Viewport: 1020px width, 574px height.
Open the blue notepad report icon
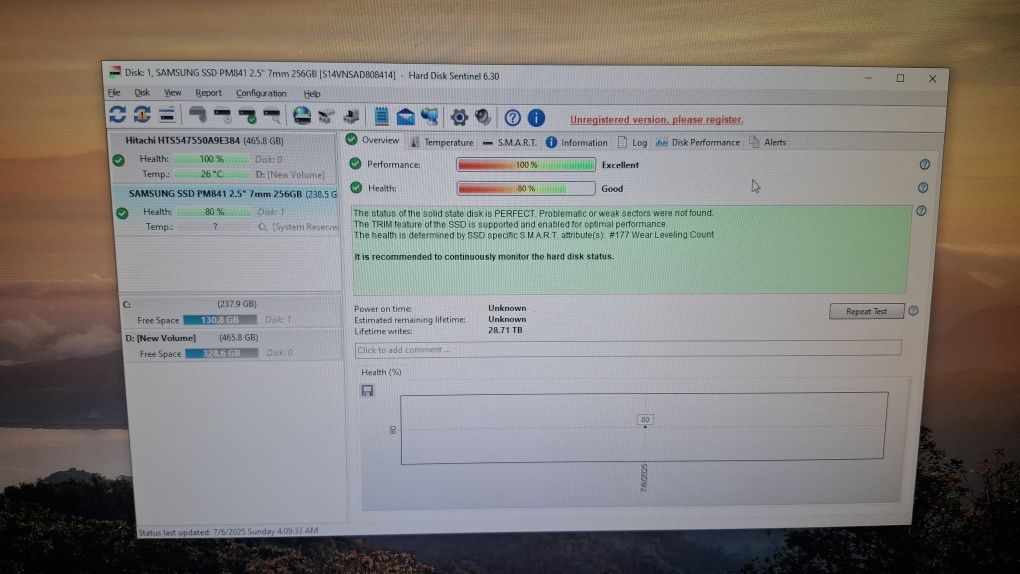[x=381, y=116]
